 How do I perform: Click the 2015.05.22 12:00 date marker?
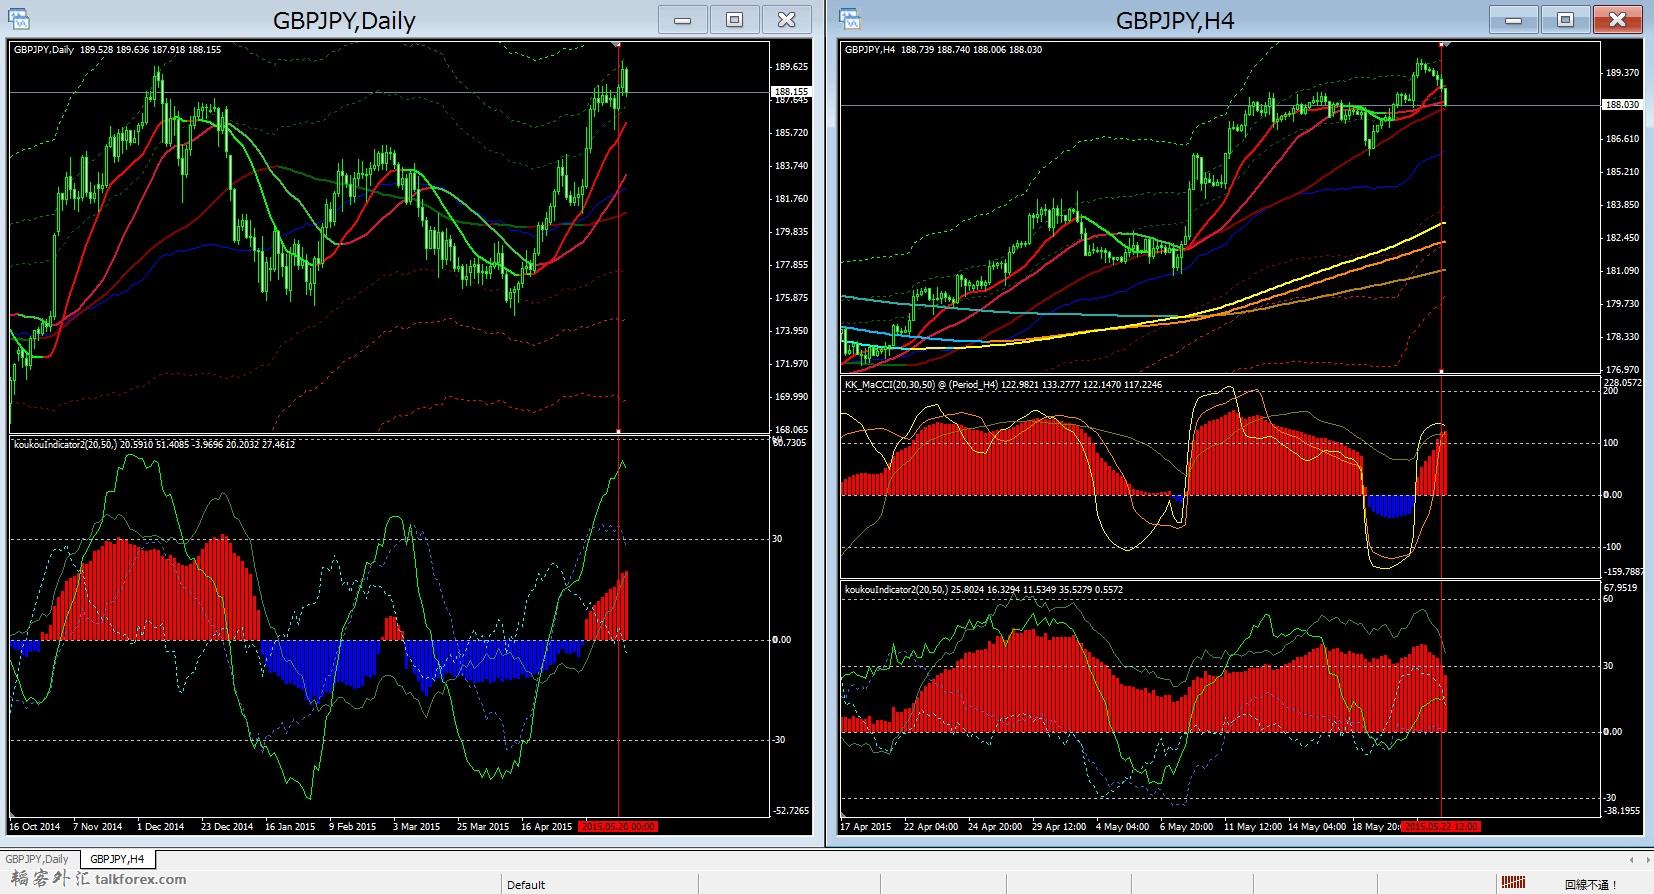click(1441, 827)
